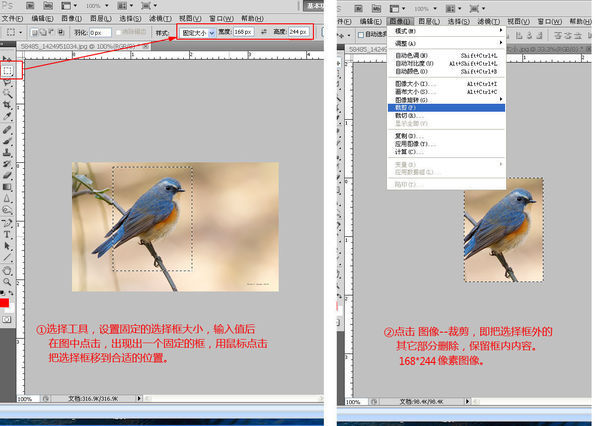Launch Bridge from left window's top bar
The height and width of the screenshot is (426, 600).
click(30, 6)
